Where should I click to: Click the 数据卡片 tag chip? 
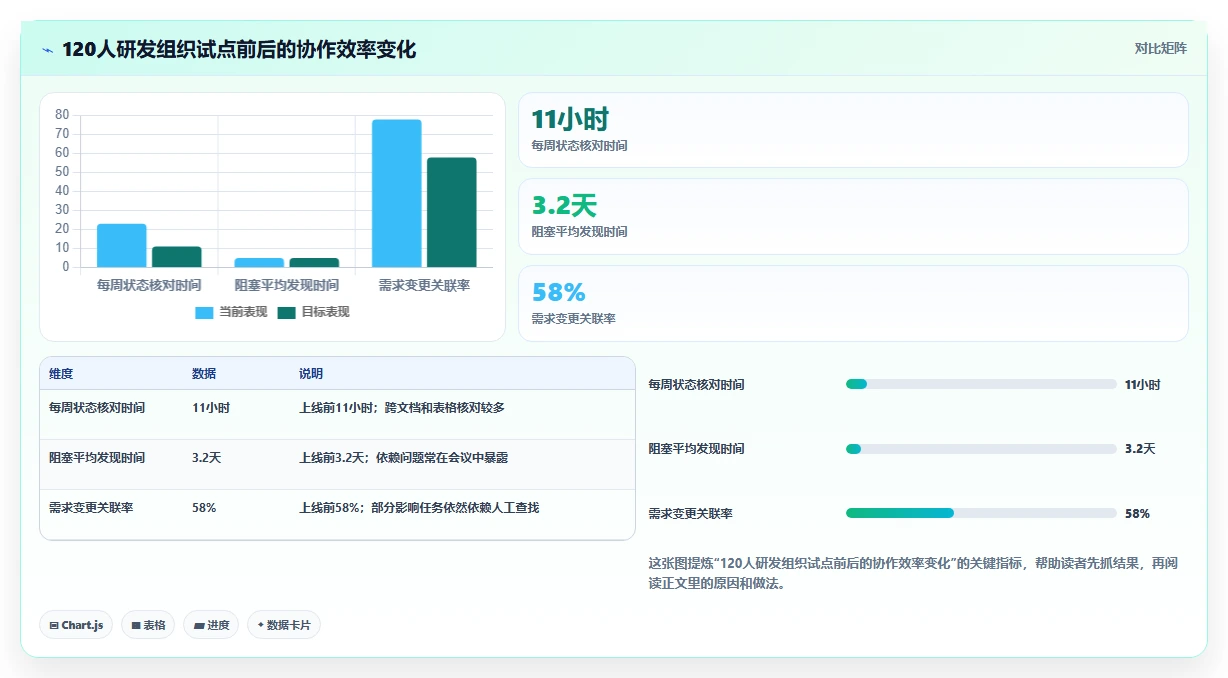(x=284, y=625)
